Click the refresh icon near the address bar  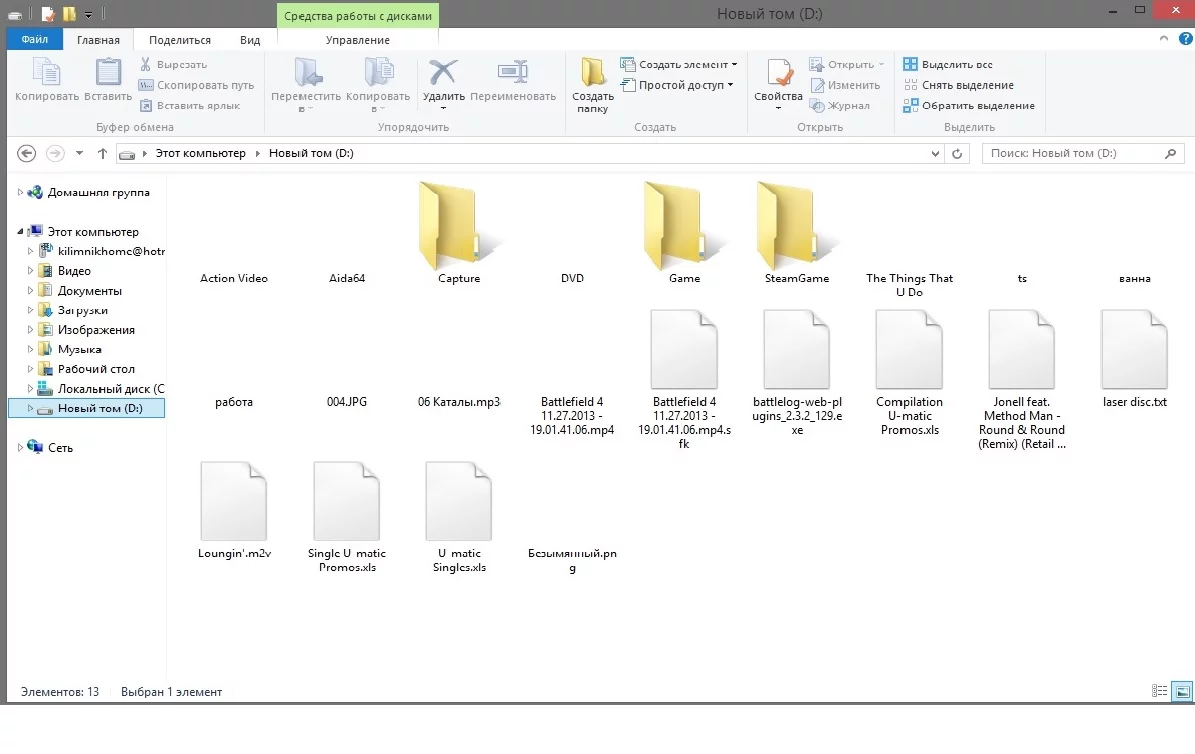click(x=957, y=153)
